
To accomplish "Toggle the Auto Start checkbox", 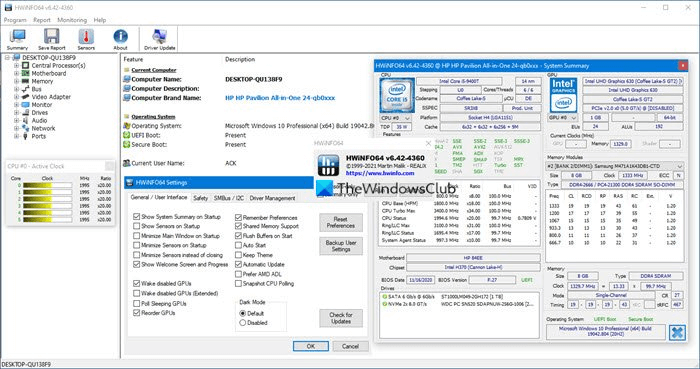I will click(238, 245).
